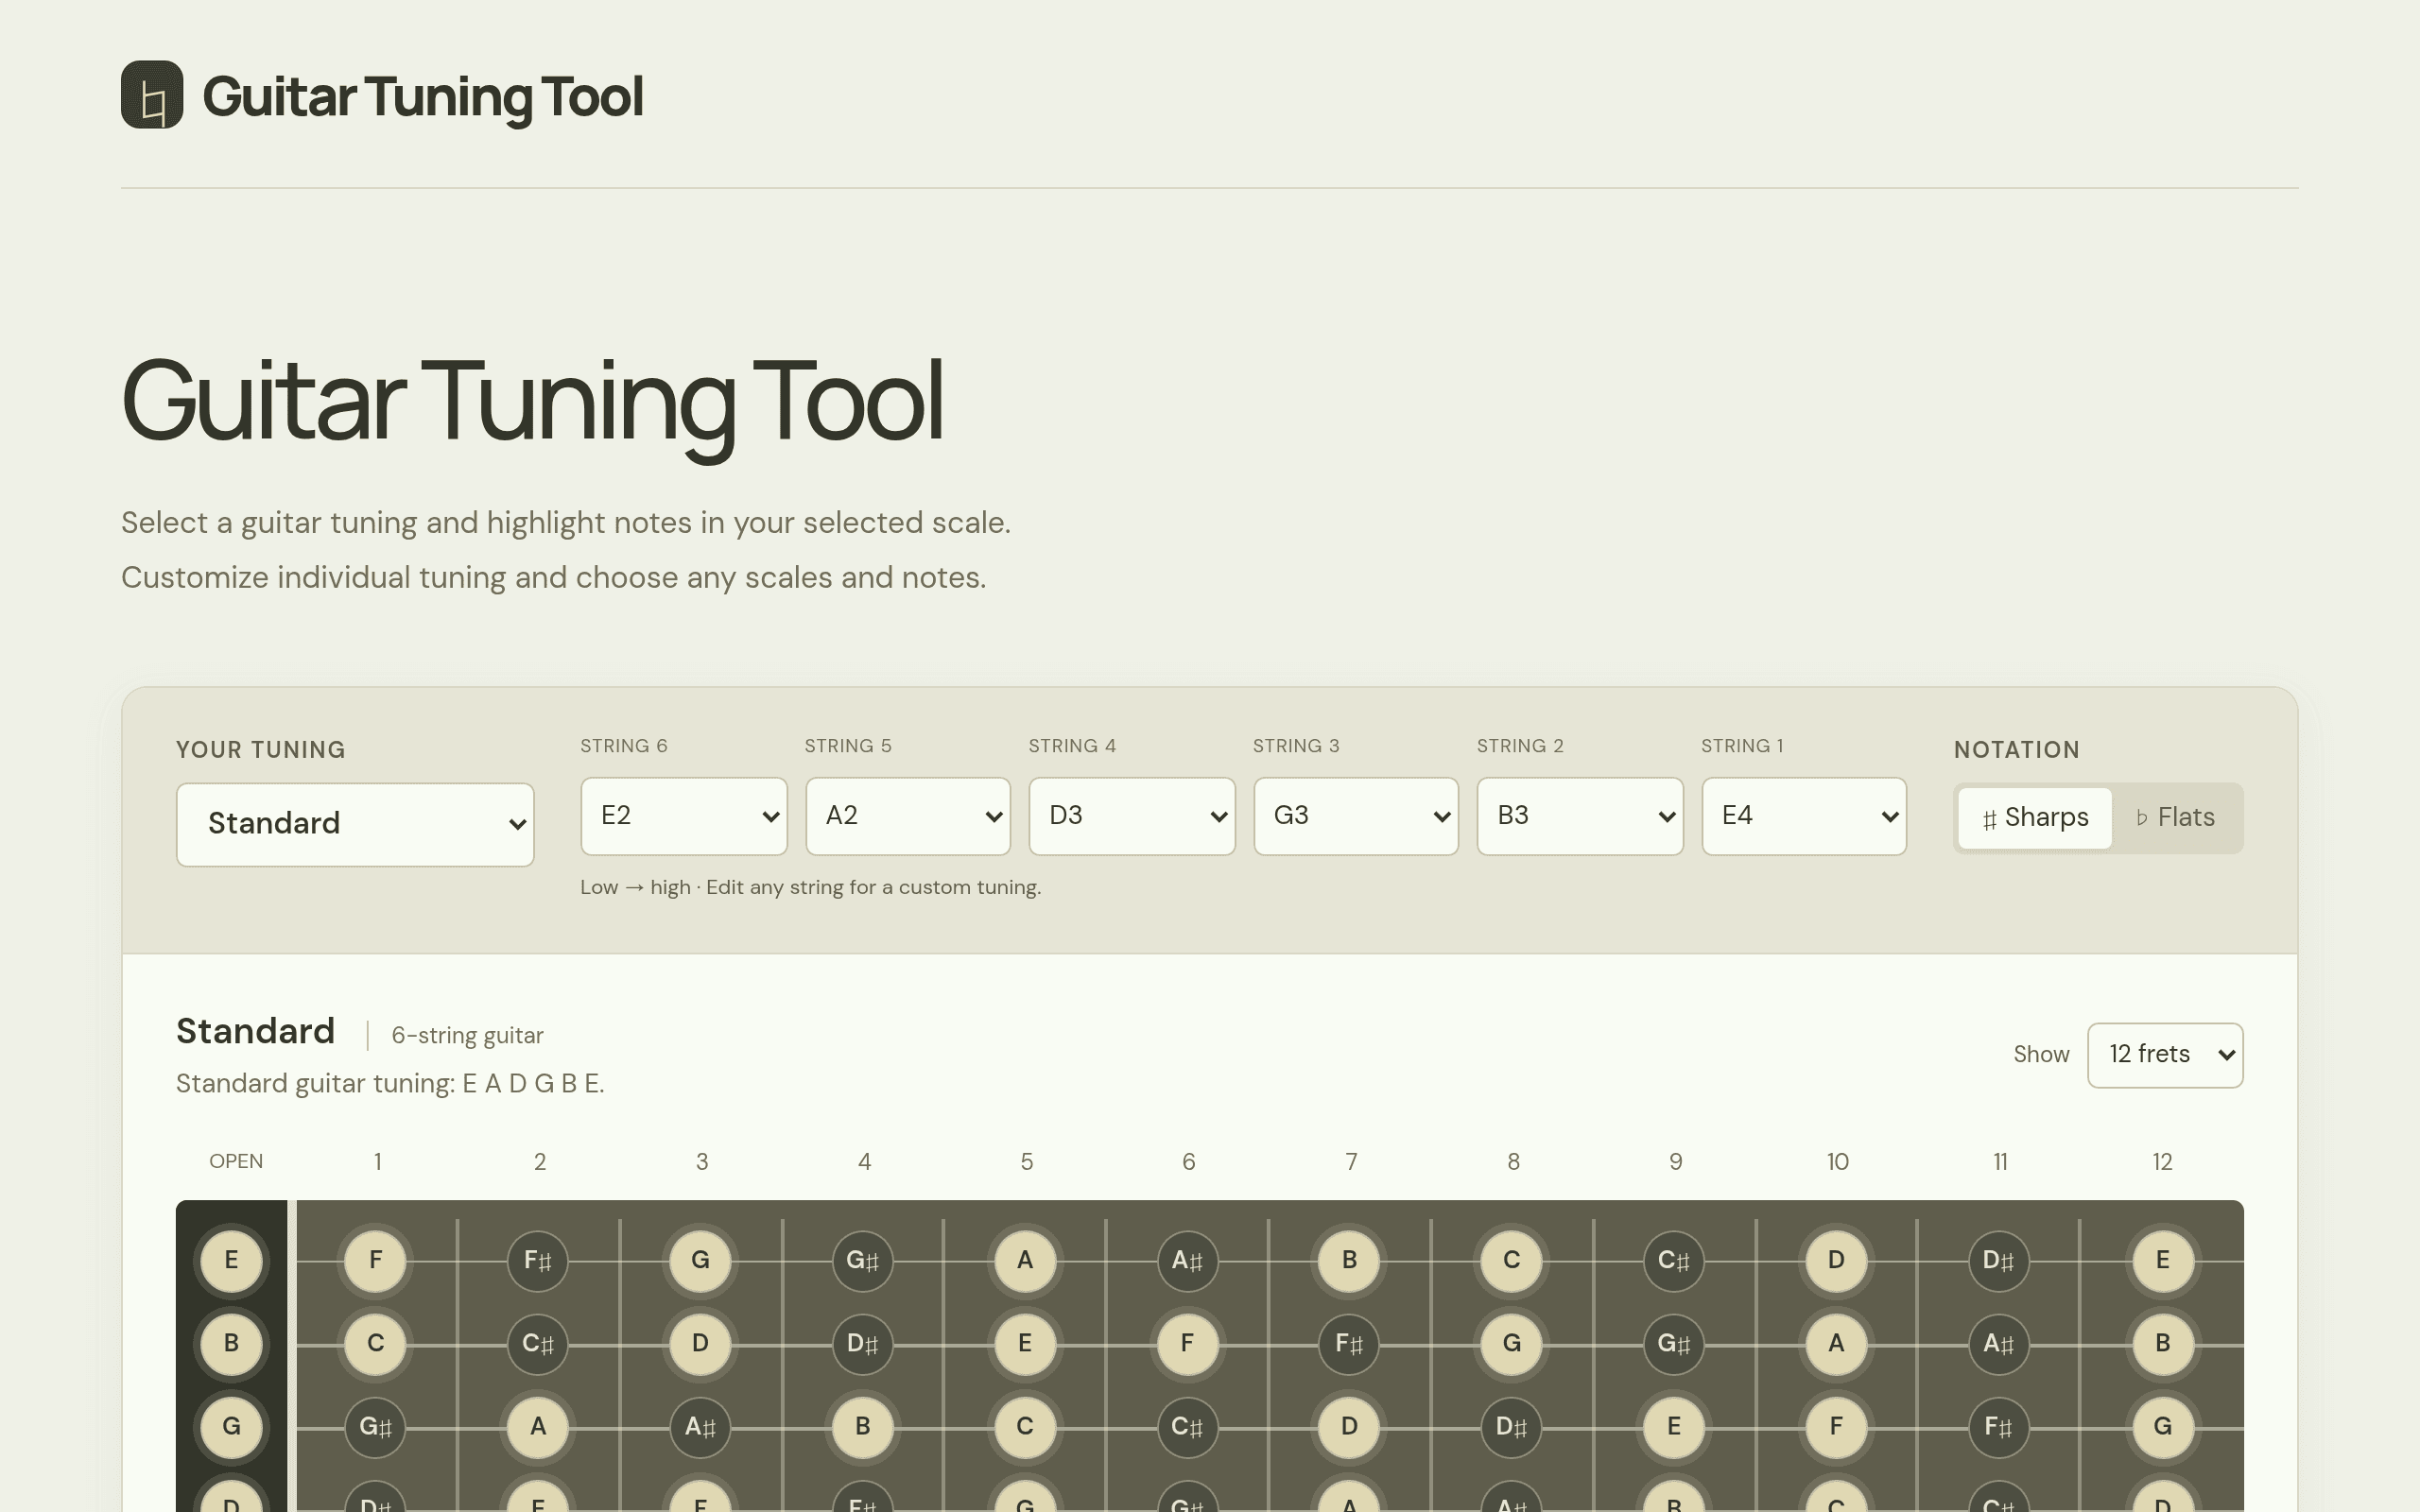Click G note at fret 3 top string
The height and width of the screenshot is (1512, 2420).
coord(700,1260)
